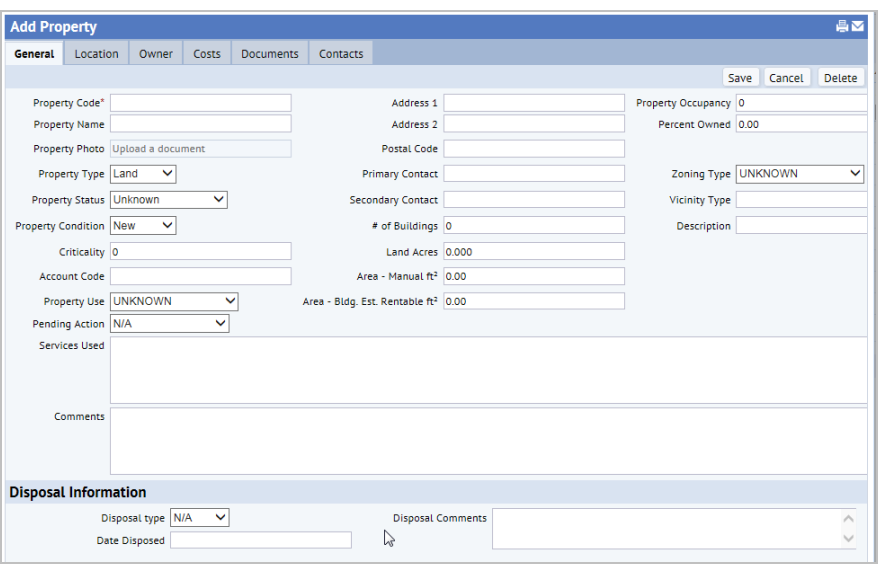The height and width of the screenshot is (565, 879).
Task: Expand the Property Type dropdown
Action: coord(143,174)
